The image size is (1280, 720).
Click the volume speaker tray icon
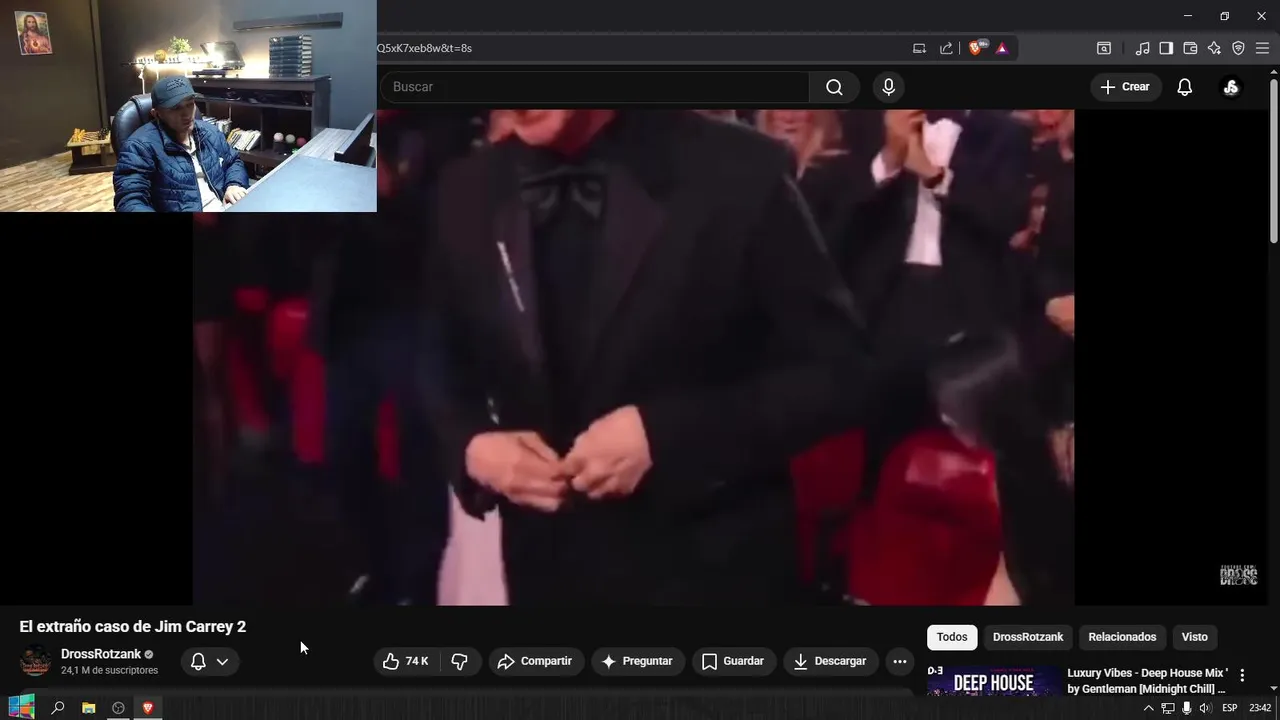[1204, 708]
